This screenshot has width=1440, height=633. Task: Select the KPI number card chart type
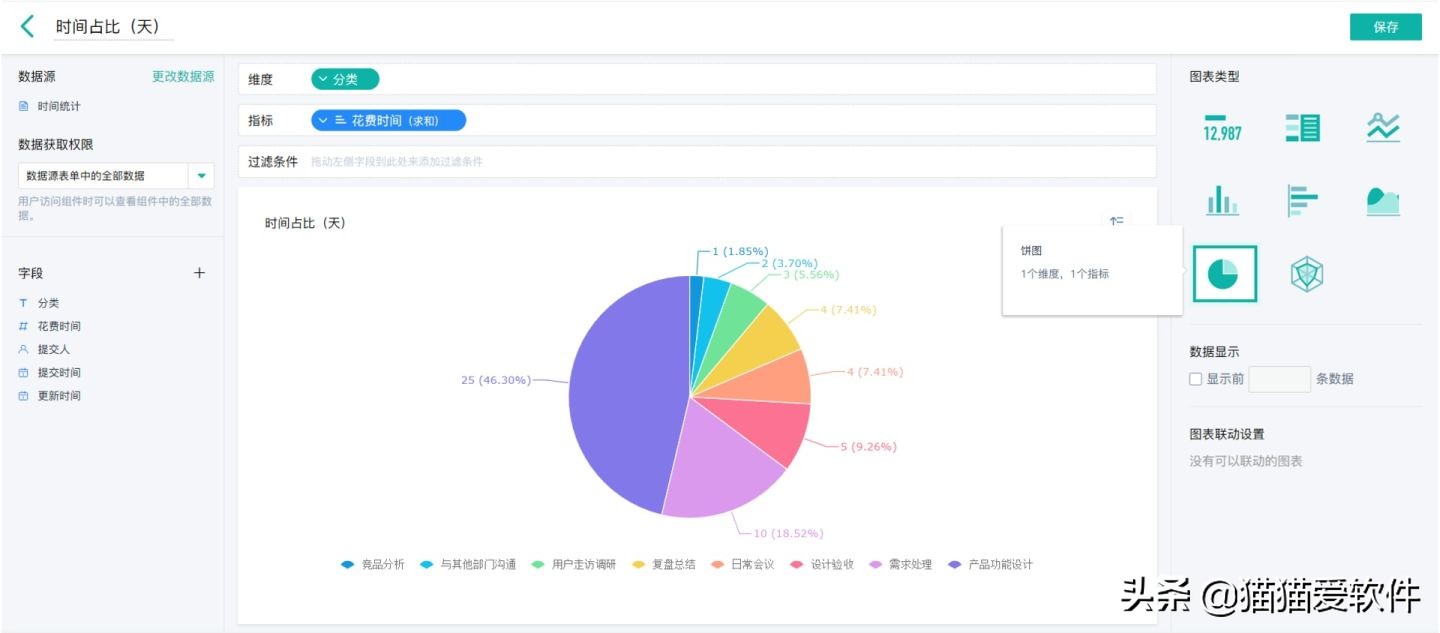coord(1222,127)
